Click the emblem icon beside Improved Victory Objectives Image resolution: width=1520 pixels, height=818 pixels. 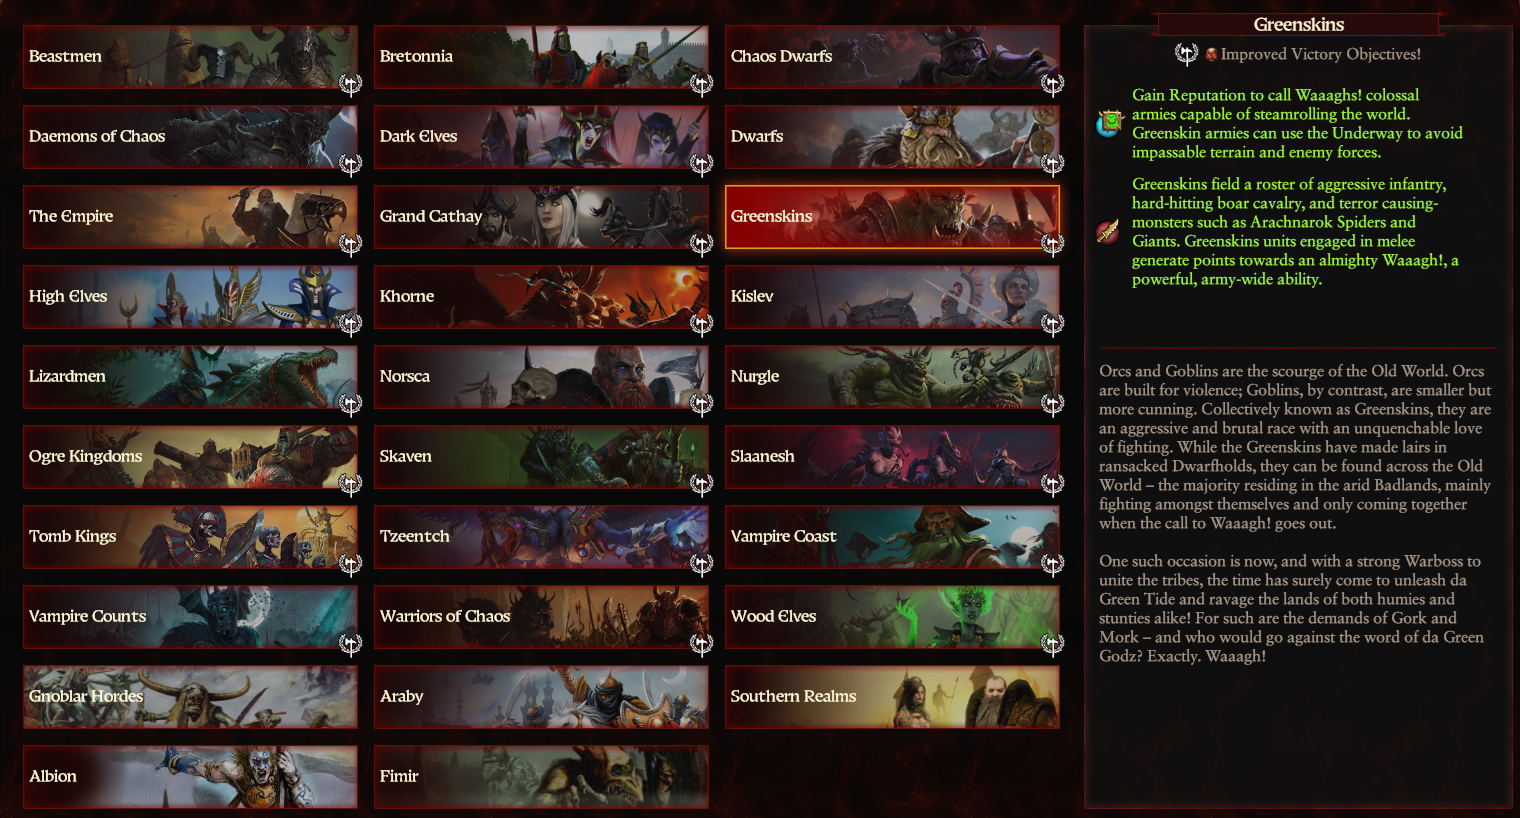pos(1186,54)
